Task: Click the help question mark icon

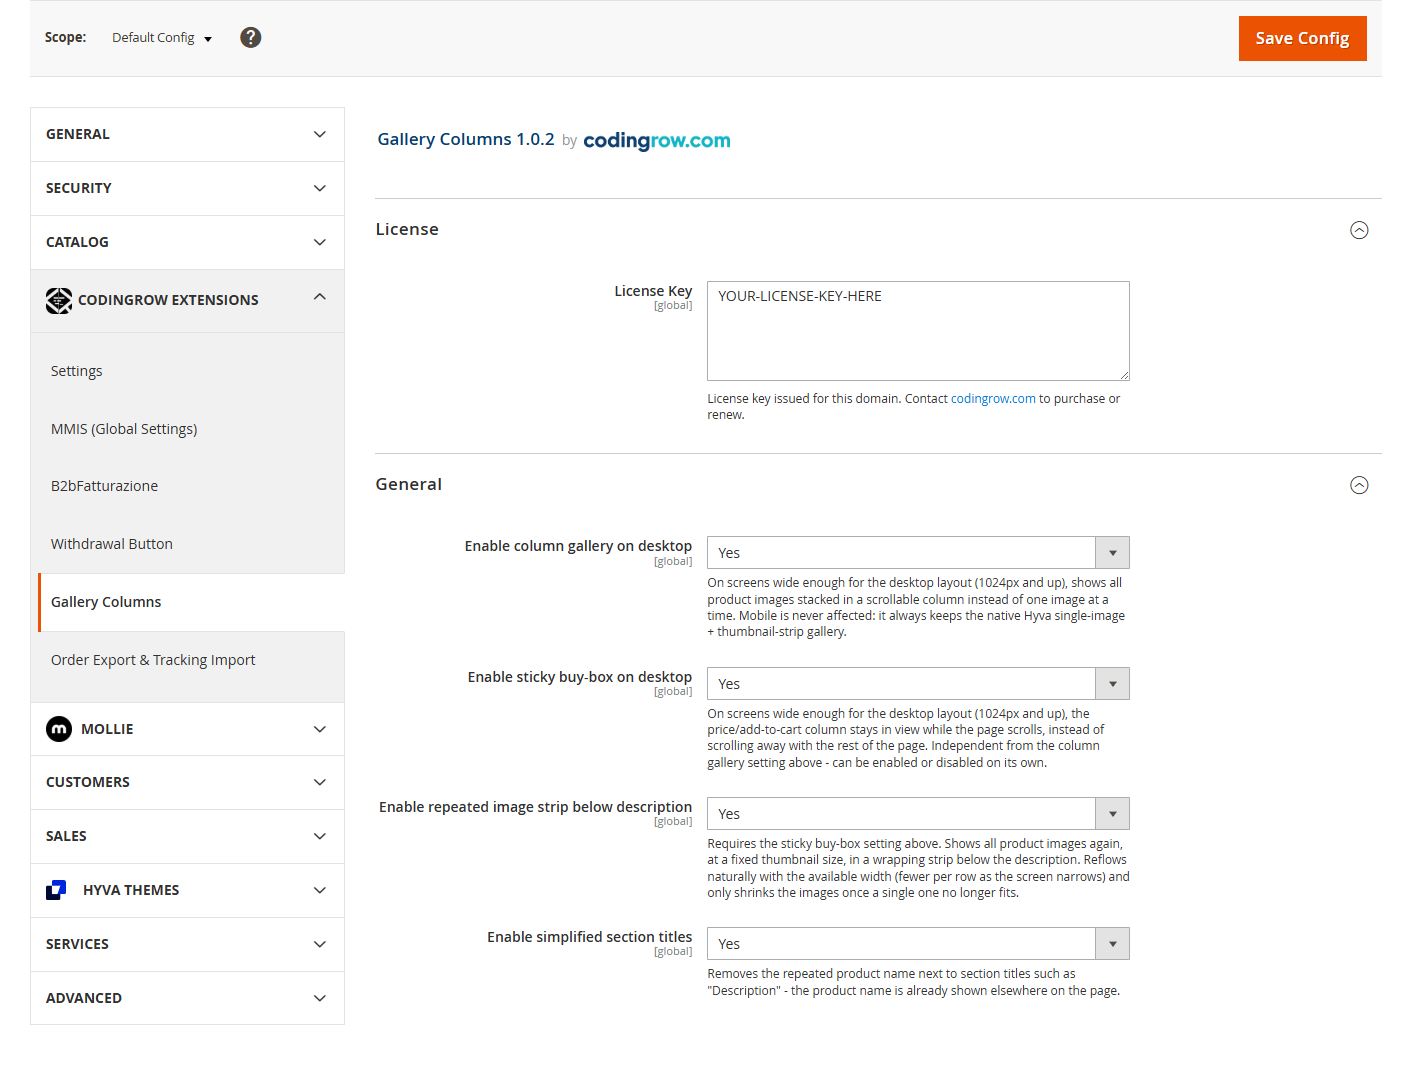Action: pyautogui.click(x=251, y=37)
